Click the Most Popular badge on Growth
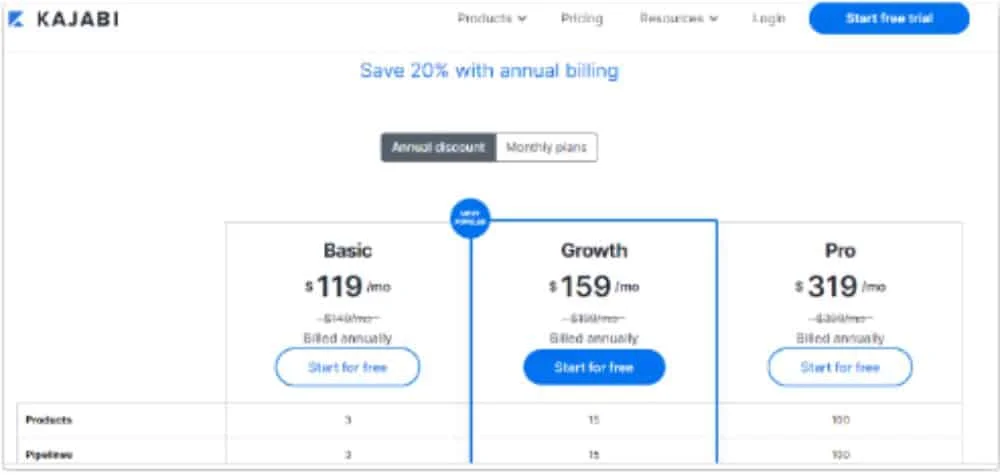The image size is (1000, 475). pyautogui.click(x=471, y=219)
